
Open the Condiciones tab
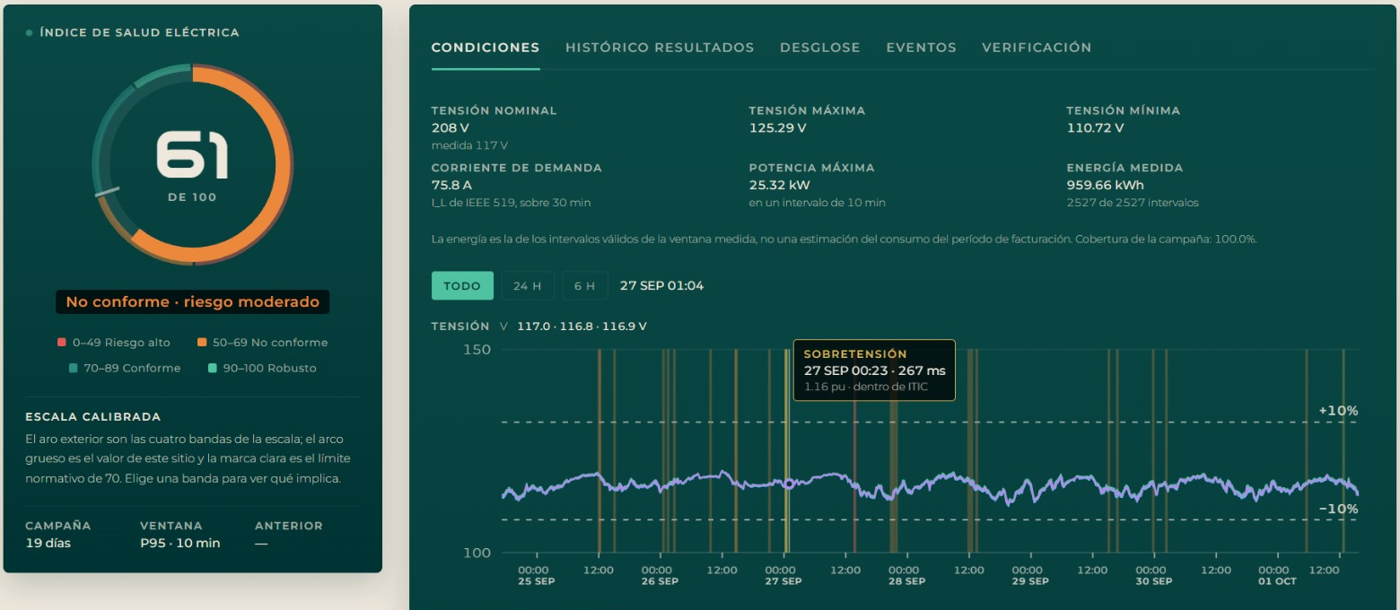485,47
